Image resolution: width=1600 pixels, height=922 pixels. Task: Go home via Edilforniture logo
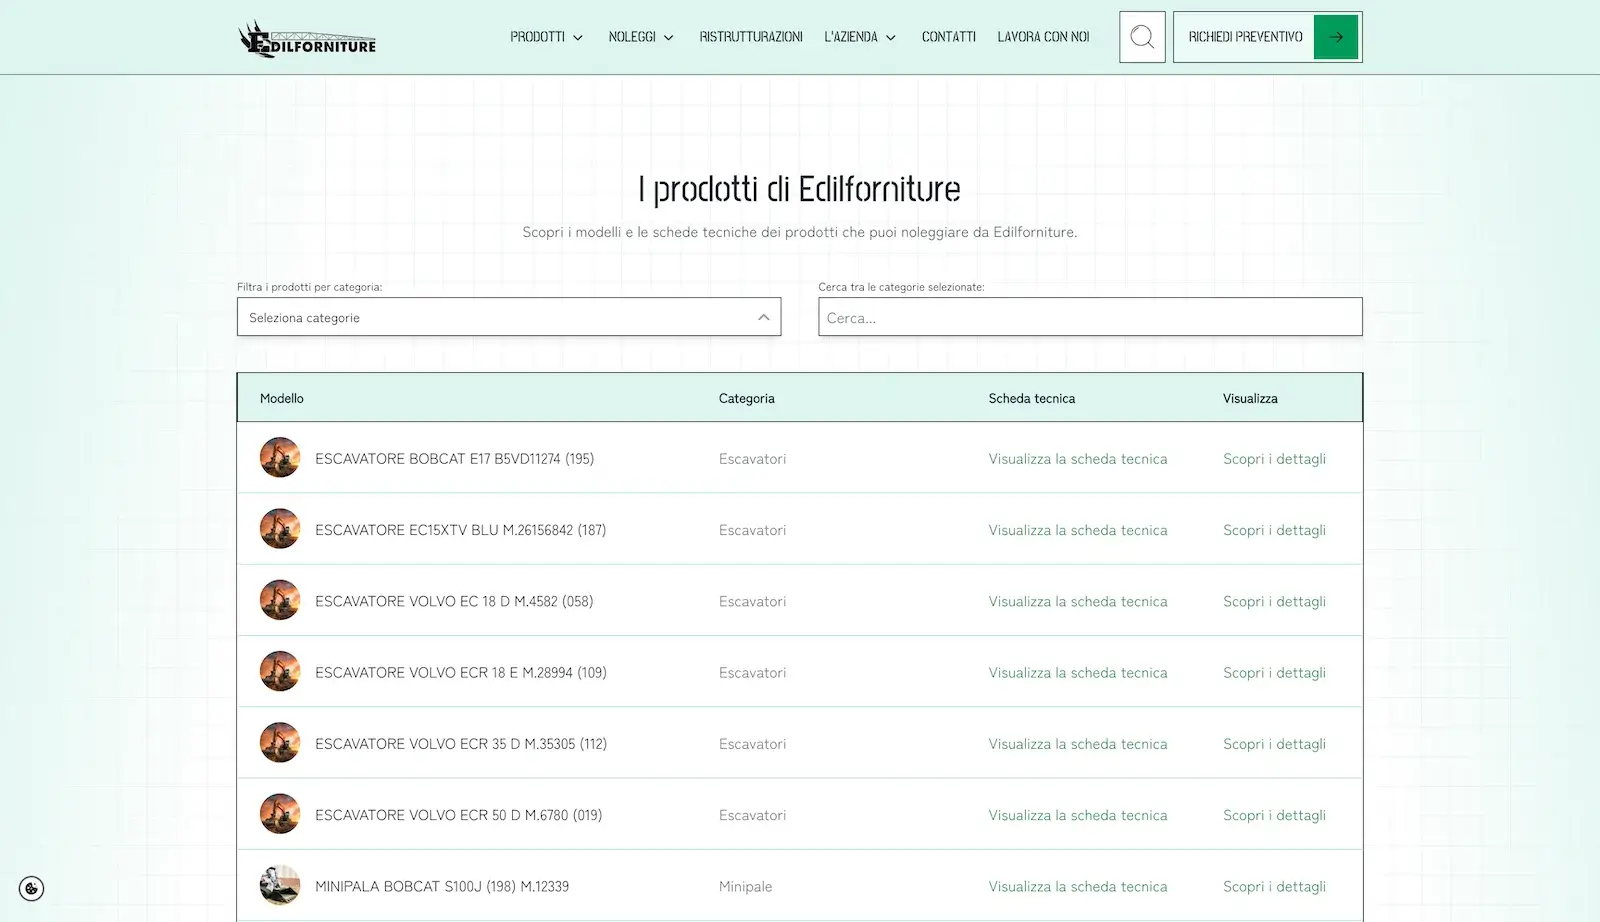307,39
